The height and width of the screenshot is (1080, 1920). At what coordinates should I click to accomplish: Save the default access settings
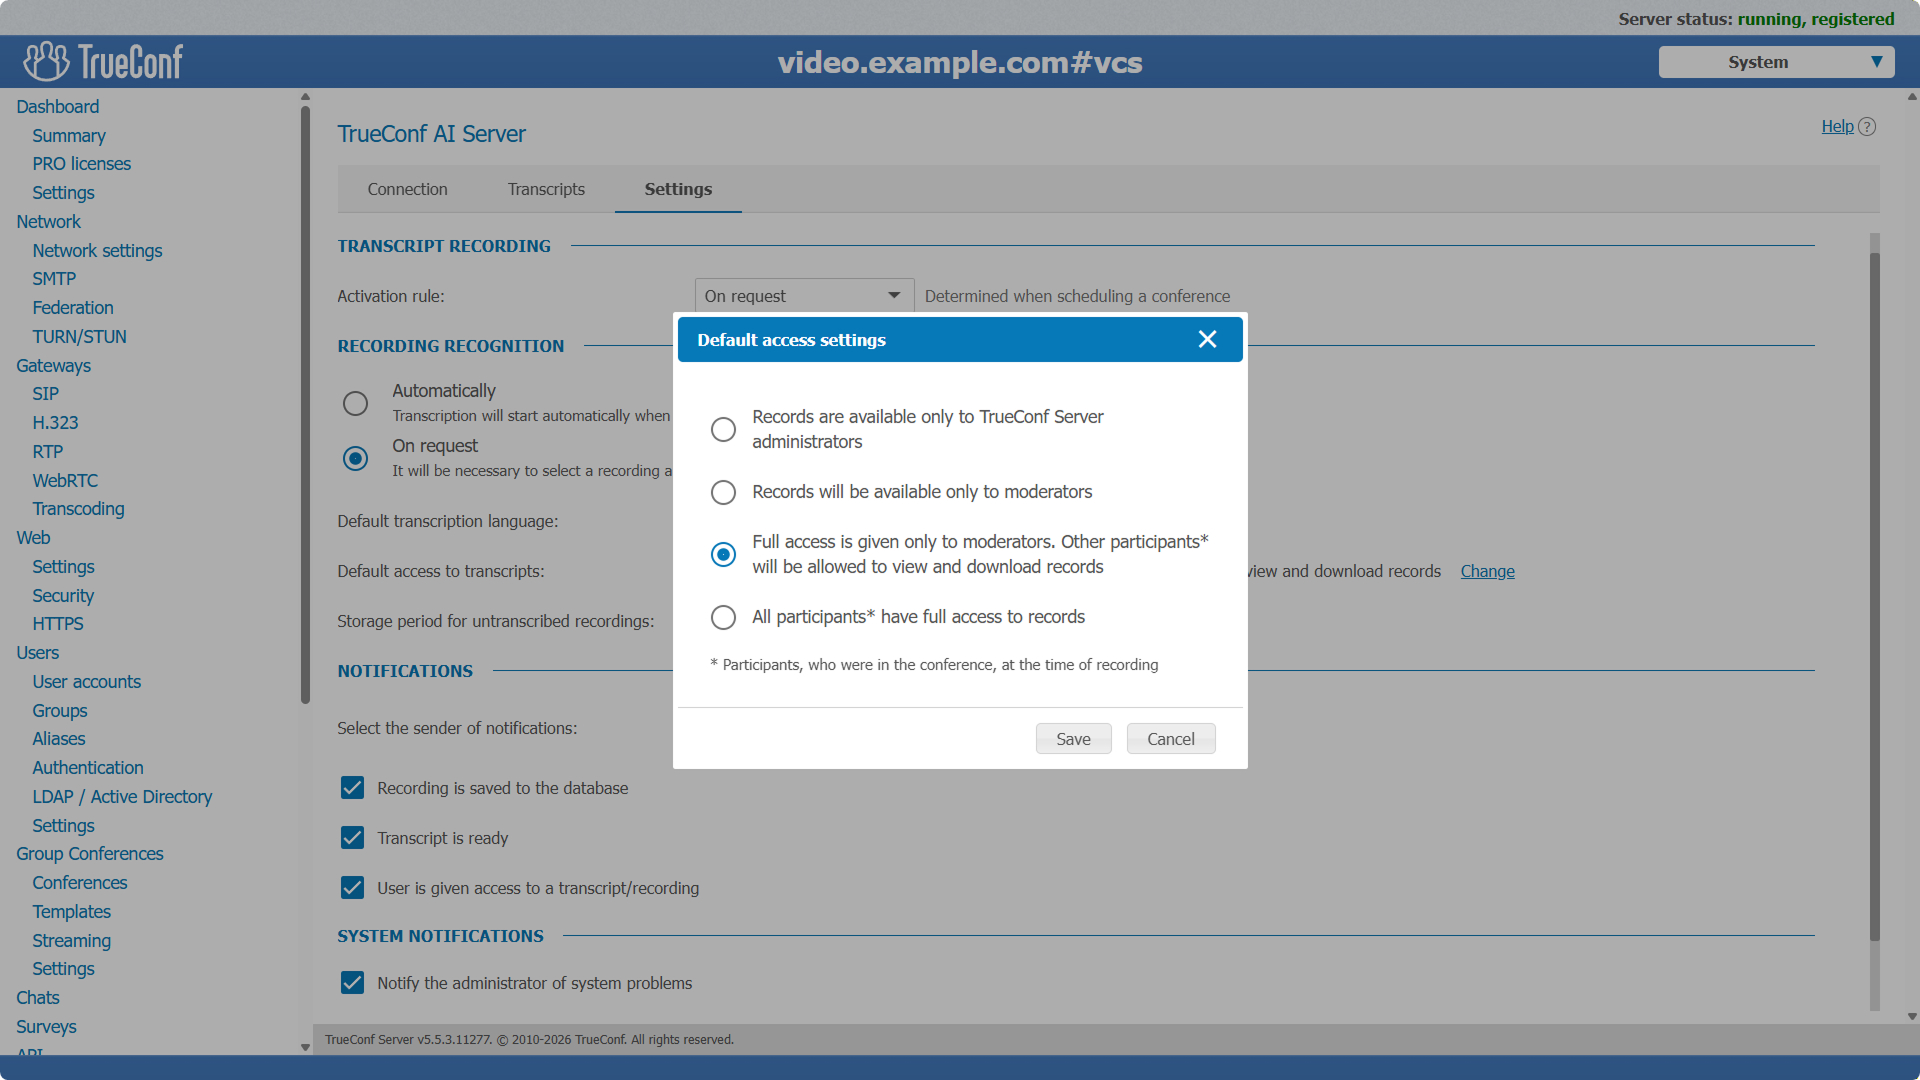[1073, 739]
